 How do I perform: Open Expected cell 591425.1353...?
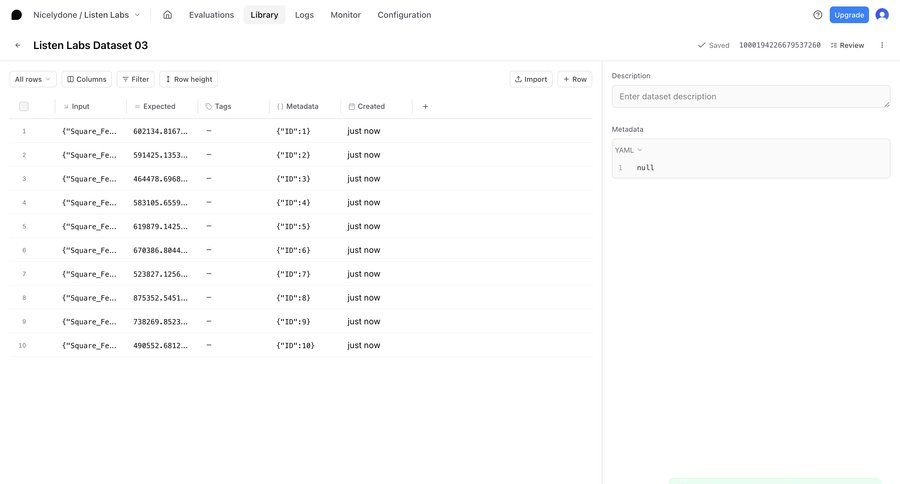[161, 155]
